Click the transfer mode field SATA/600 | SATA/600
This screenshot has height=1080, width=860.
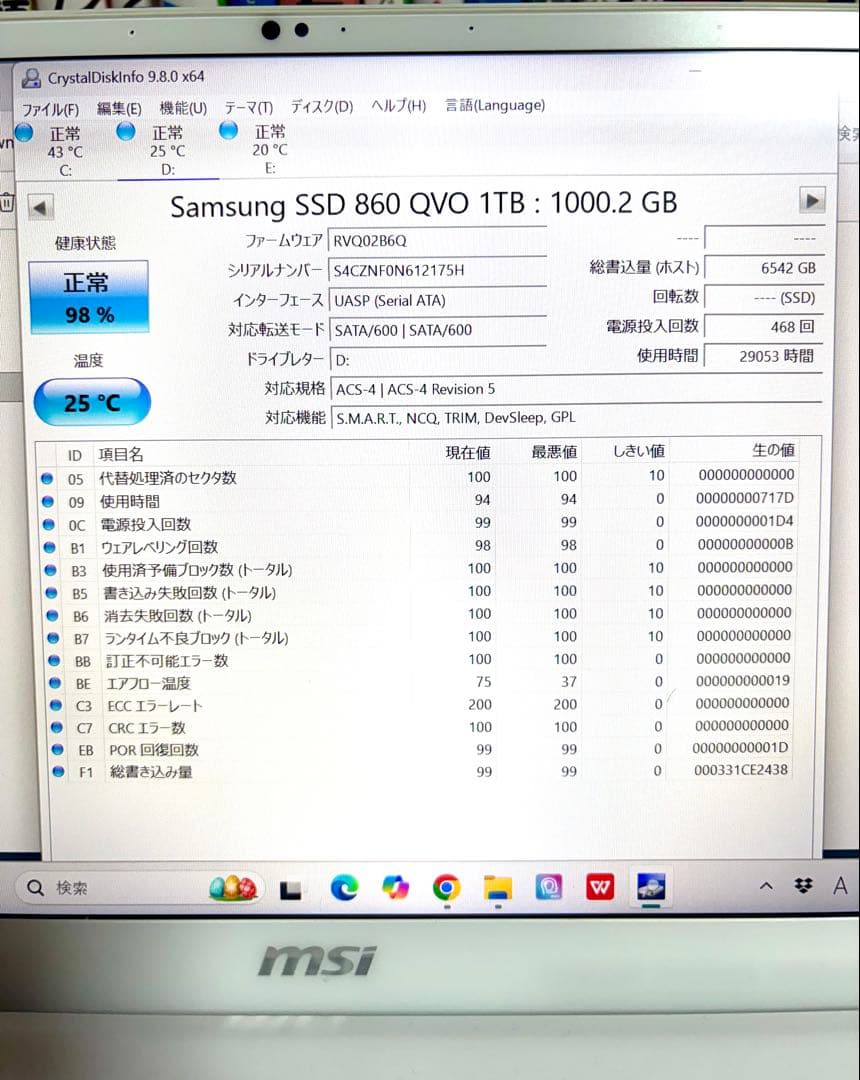[x=438, y=330]
